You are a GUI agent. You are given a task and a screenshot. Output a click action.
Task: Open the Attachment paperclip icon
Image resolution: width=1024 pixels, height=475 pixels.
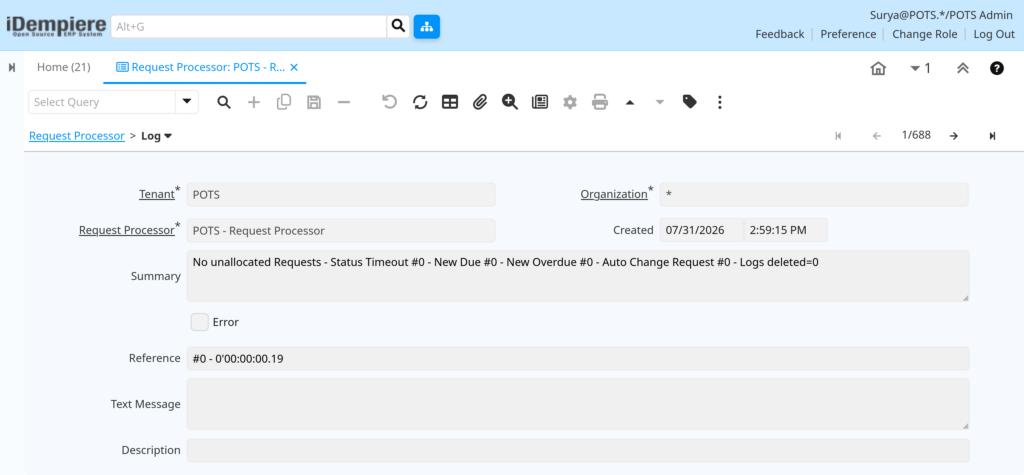click(480, 102)
